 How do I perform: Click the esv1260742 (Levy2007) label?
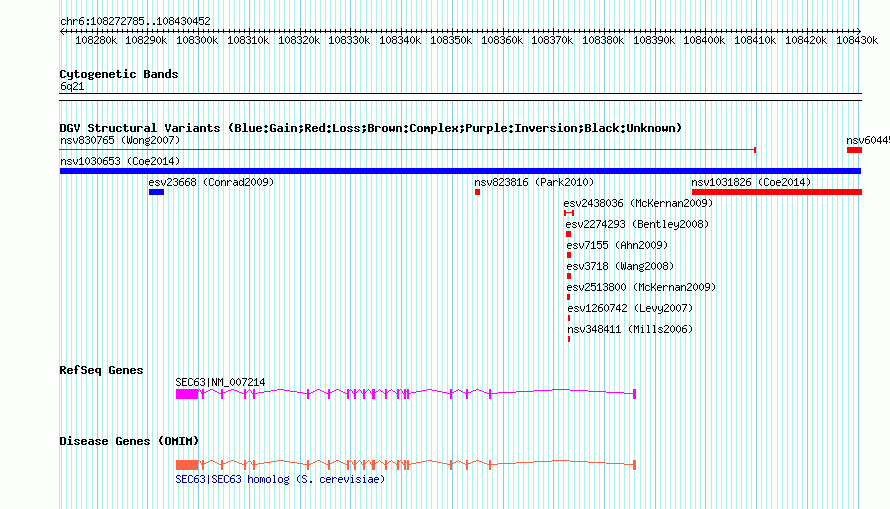tap(630, 308)
